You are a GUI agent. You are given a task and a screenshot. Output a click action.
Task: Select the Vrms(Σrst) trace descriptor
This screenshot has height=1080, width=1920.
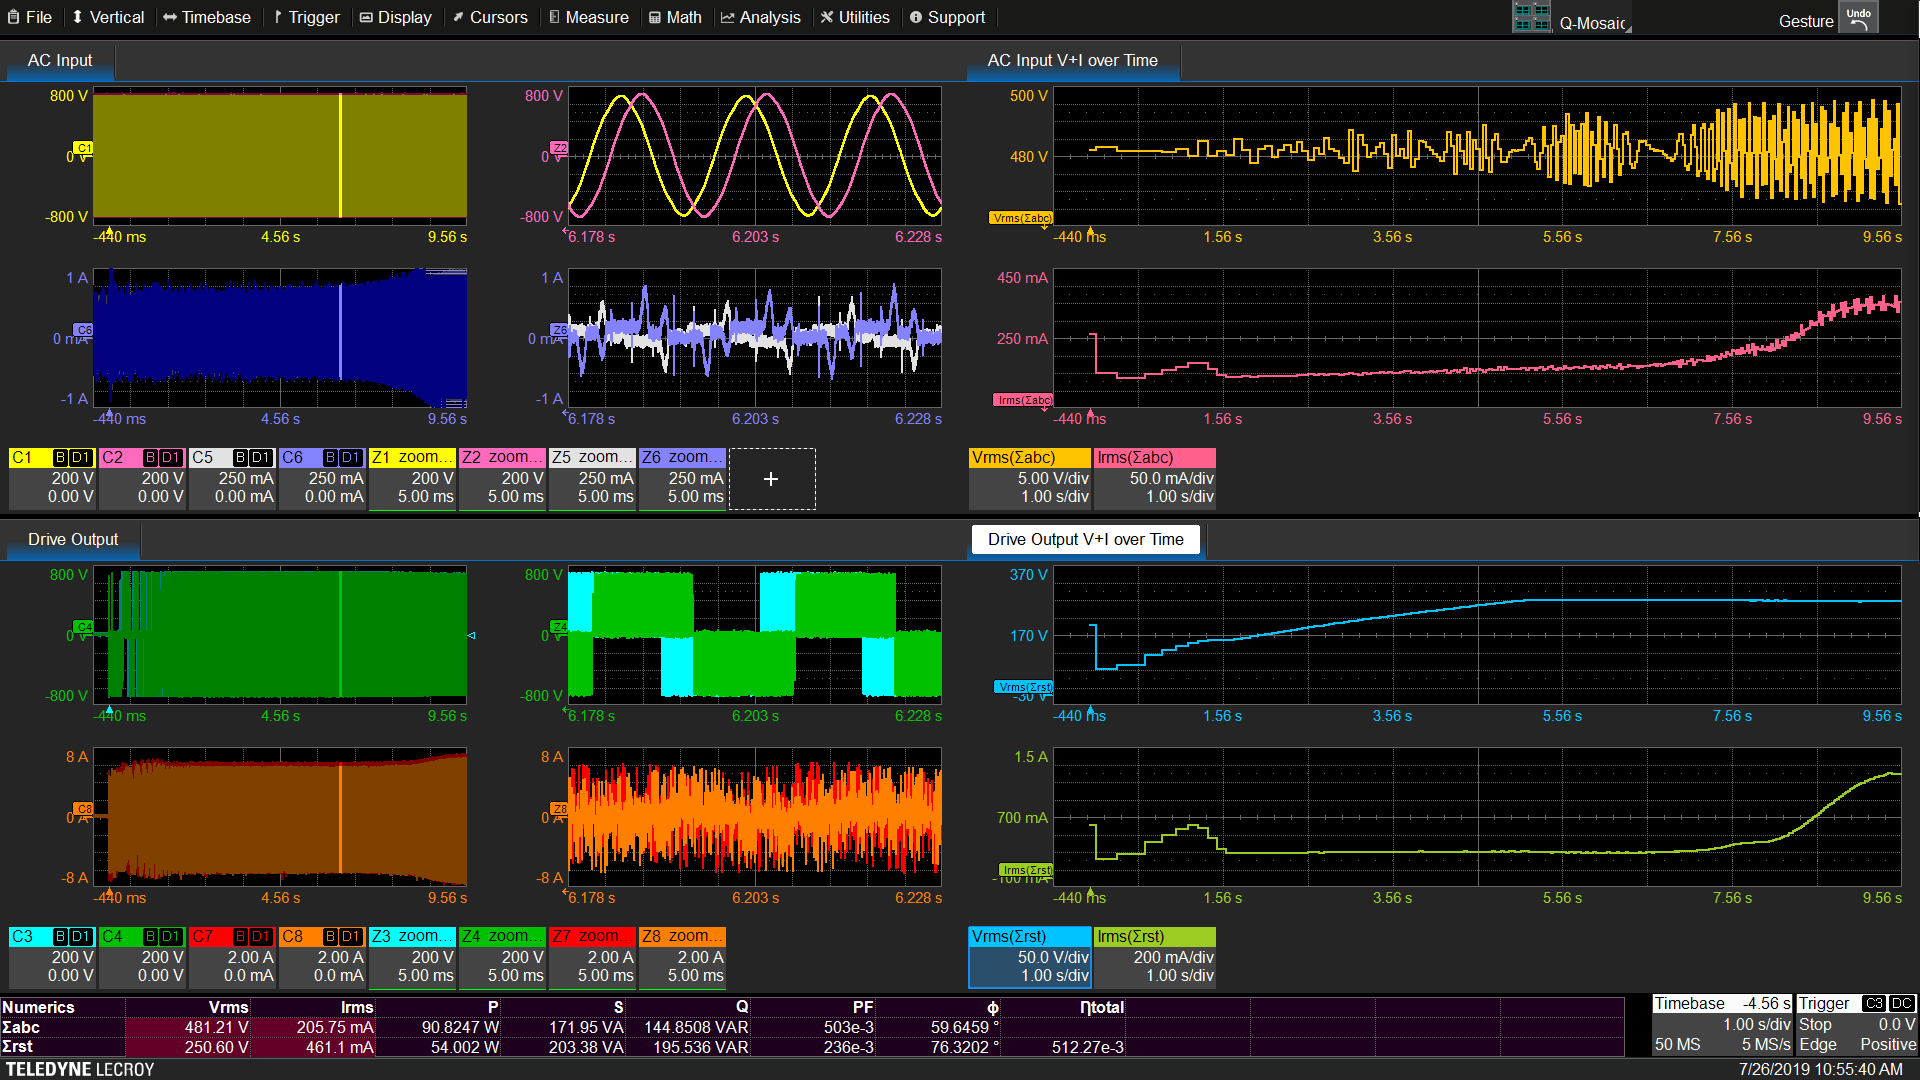[1029, 957]
